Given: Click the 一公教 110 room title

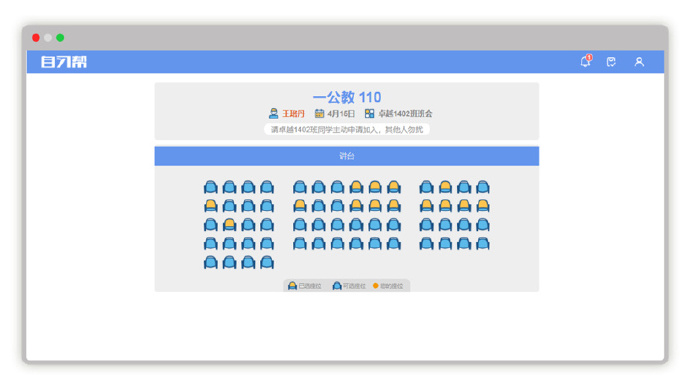Looking at the screenshot, I should tap(347, 97).
